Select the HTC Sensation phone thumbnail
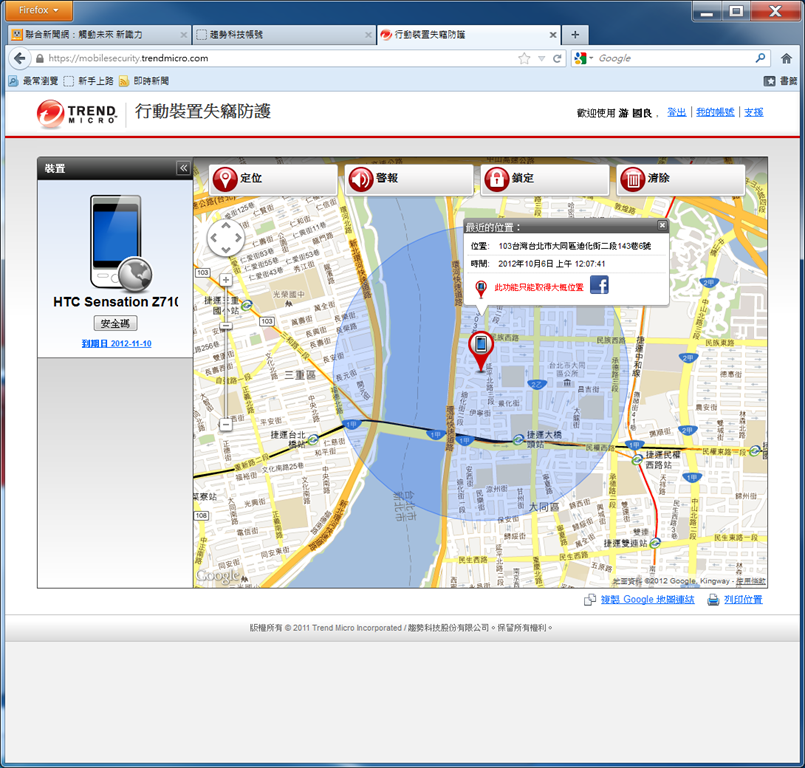Image resolution: width=805 pixels, height=768 pixels. (x=121, y=243)
